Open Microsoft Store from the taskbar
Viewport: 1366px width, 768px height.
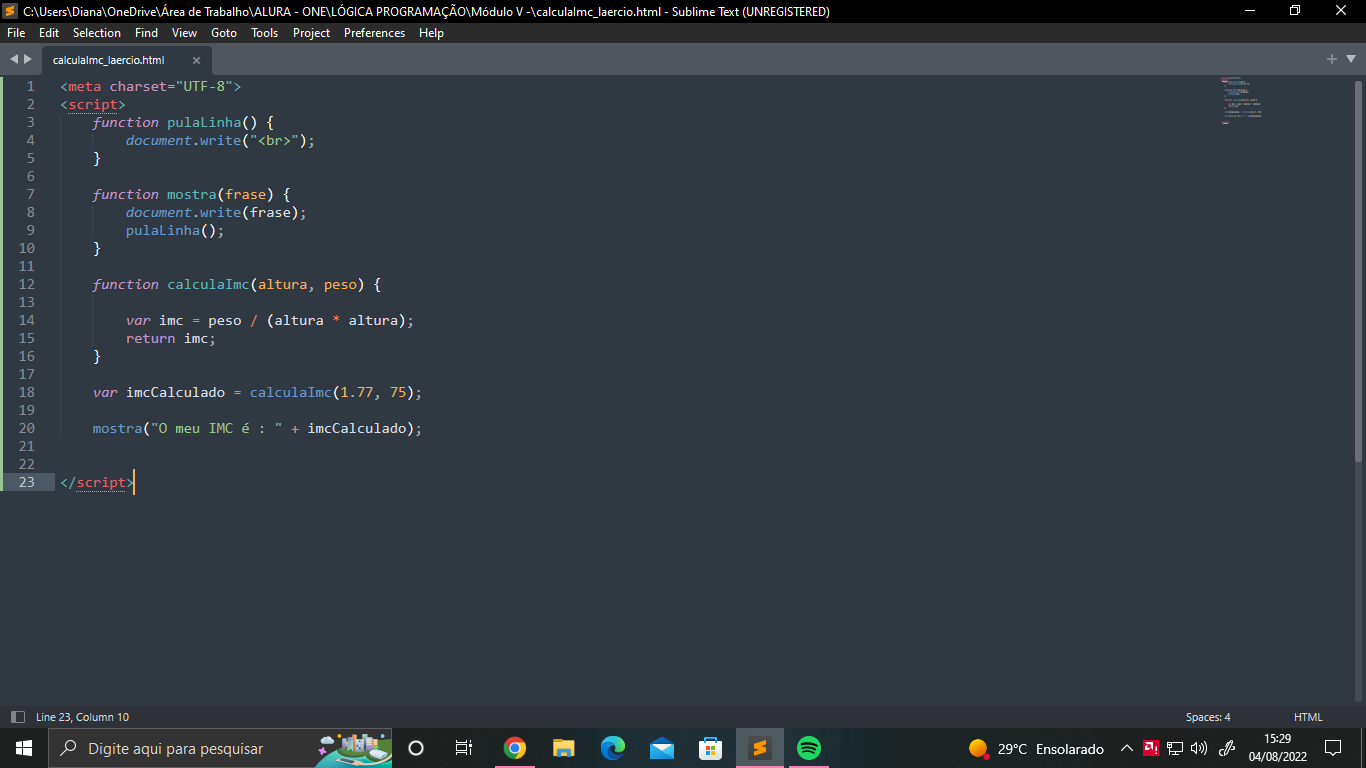[711, 748]
